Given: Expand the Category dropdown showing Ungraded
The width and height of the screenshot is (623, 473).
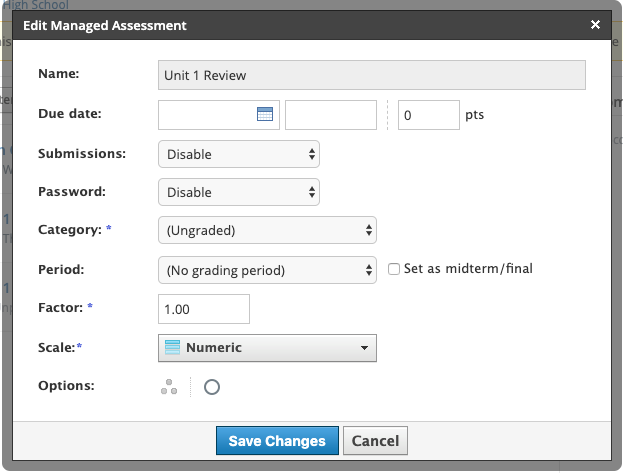Looking at the screenshot, I should [267, 231].
